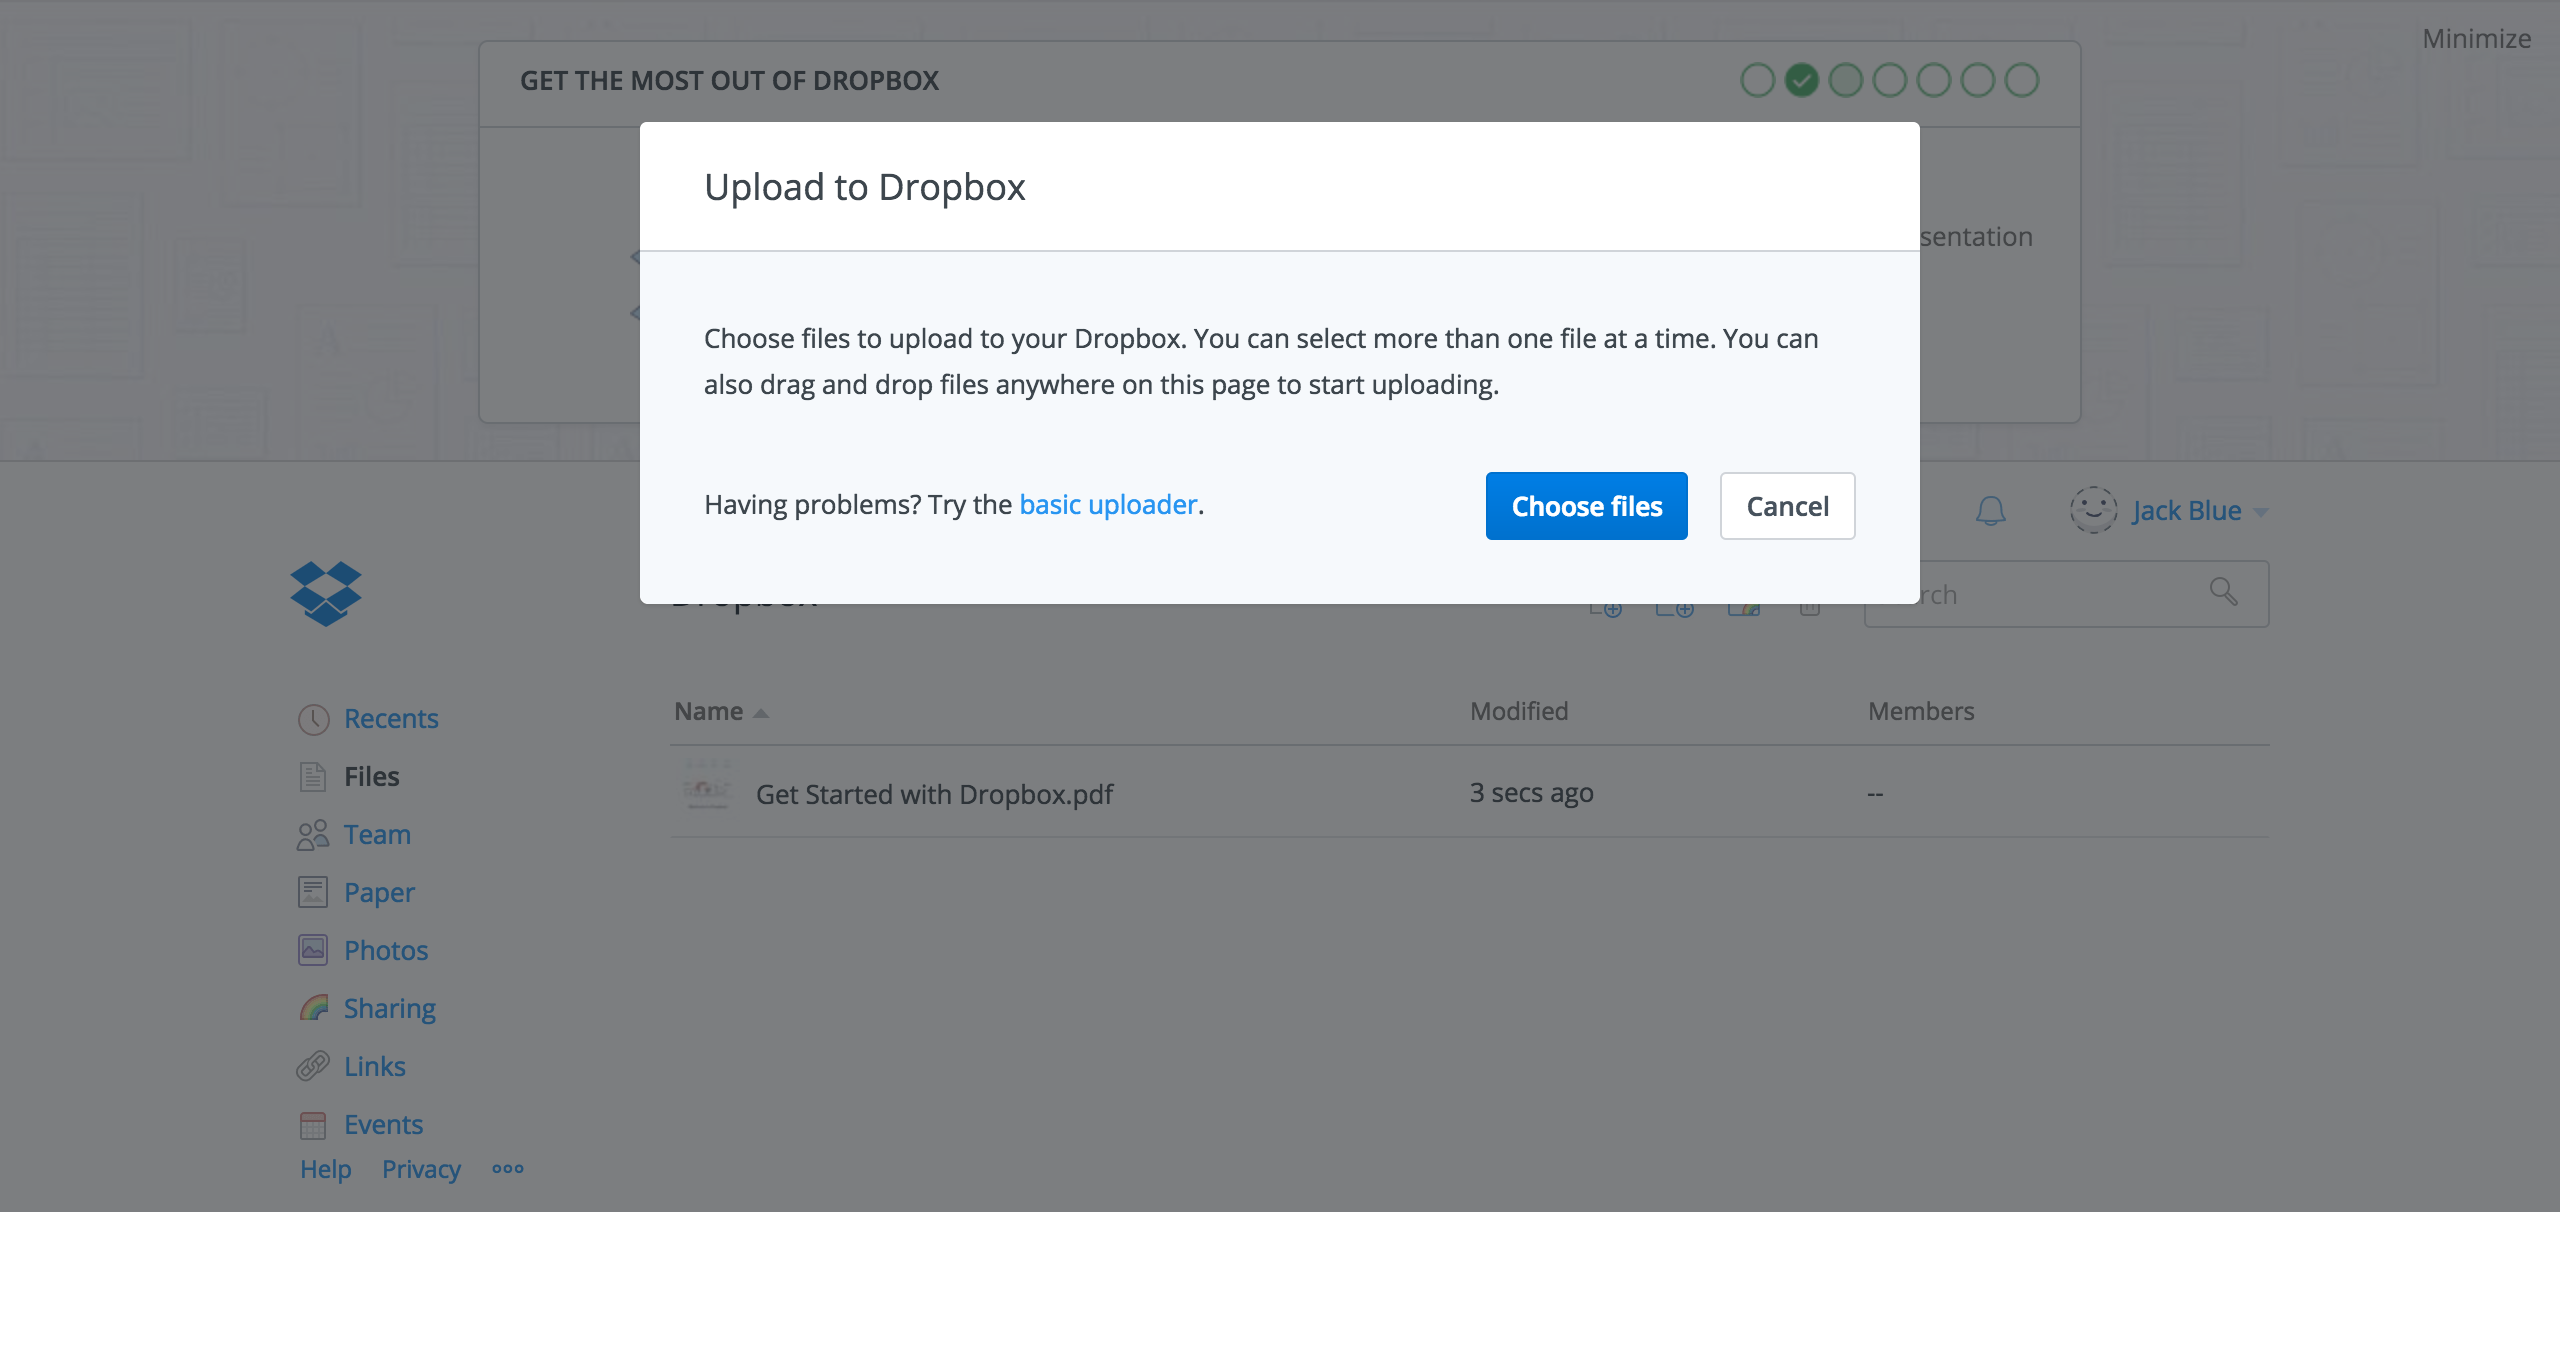The image size is (2560, 1362).
Task: Click the three-dot more options at sidebar bottom
Action: (508, 1168)
